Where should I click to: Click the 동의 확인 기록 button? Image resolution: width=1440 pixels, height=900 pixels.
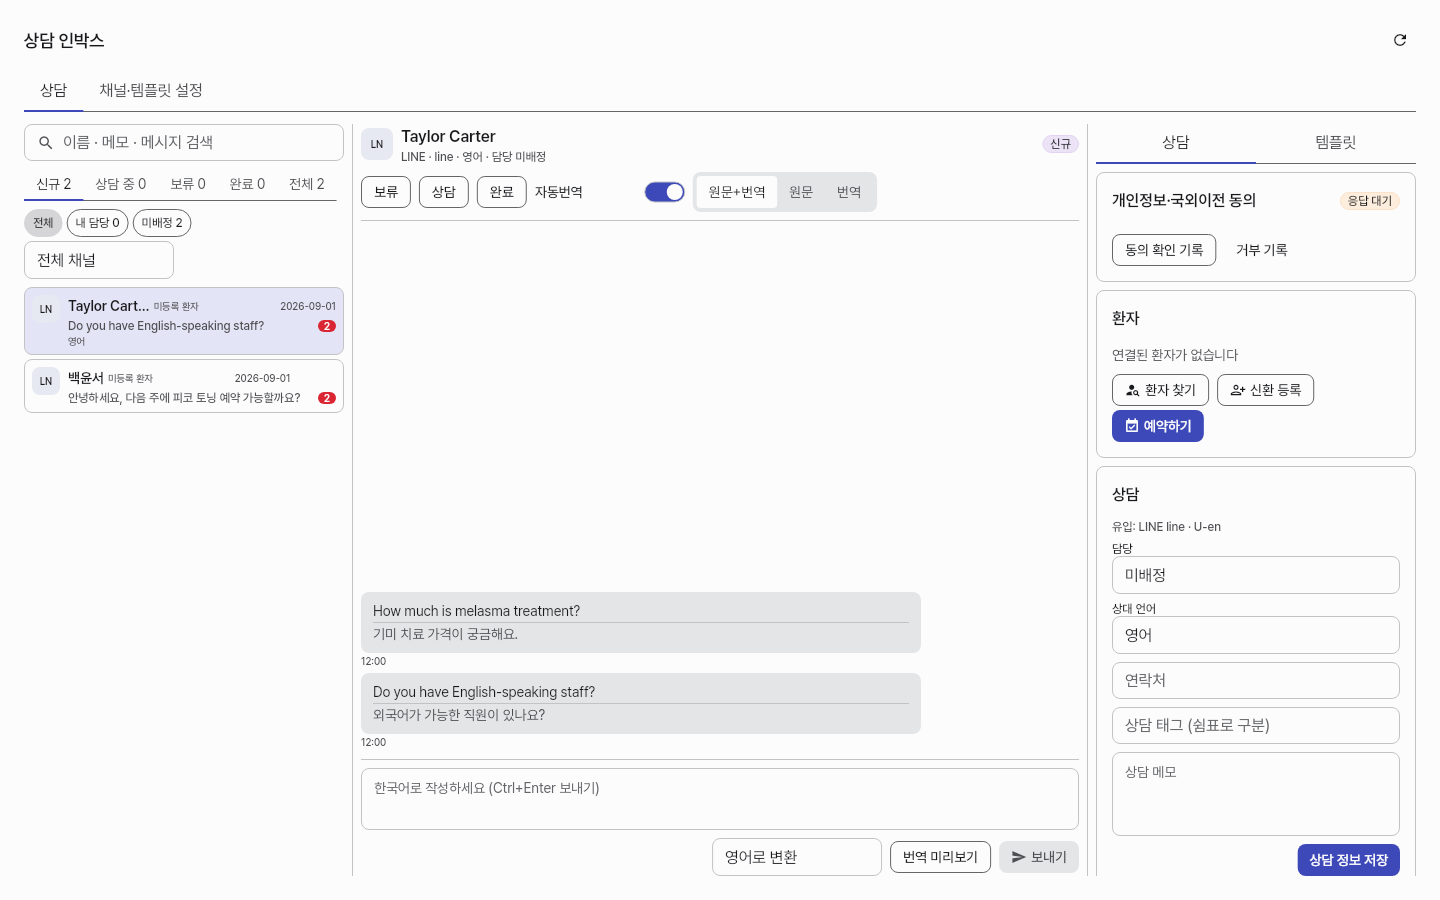point(1164,250)
